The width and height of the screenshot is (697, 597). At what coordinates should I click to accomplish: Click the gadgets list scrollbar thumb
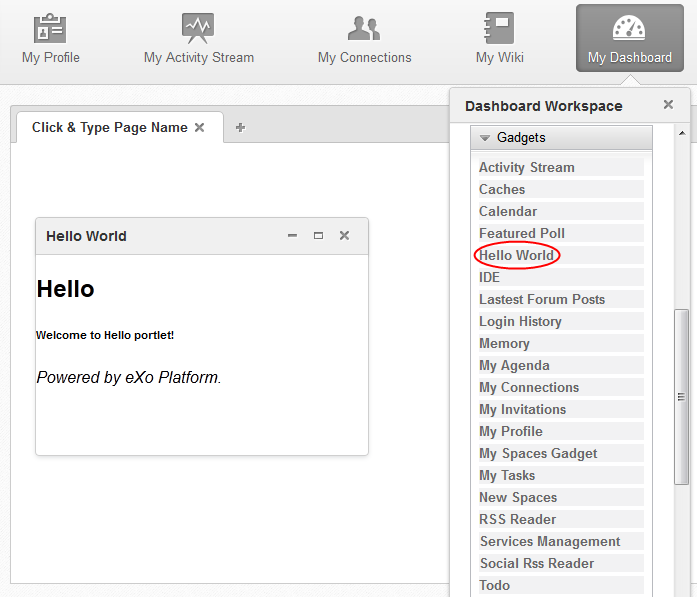pyautogui.click(x=681, y=397)
